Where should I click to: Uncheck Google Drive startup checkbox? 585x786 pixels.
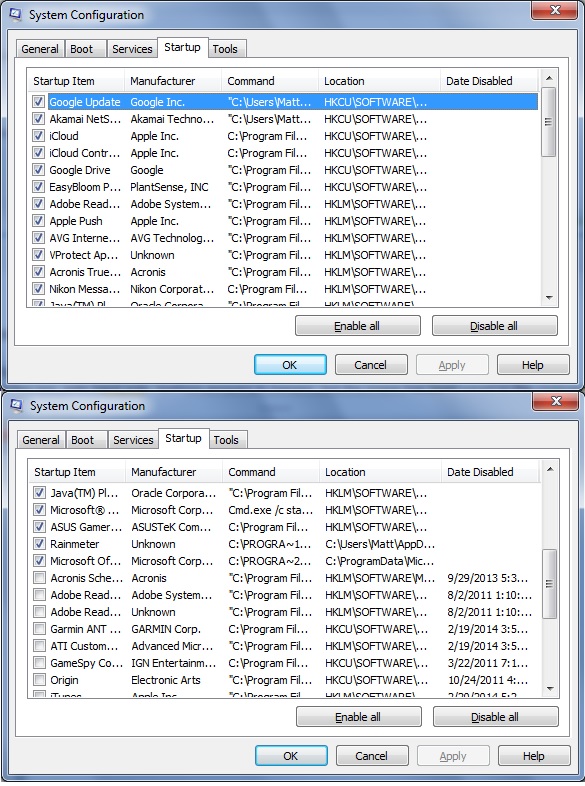click(x=39, y=170)
